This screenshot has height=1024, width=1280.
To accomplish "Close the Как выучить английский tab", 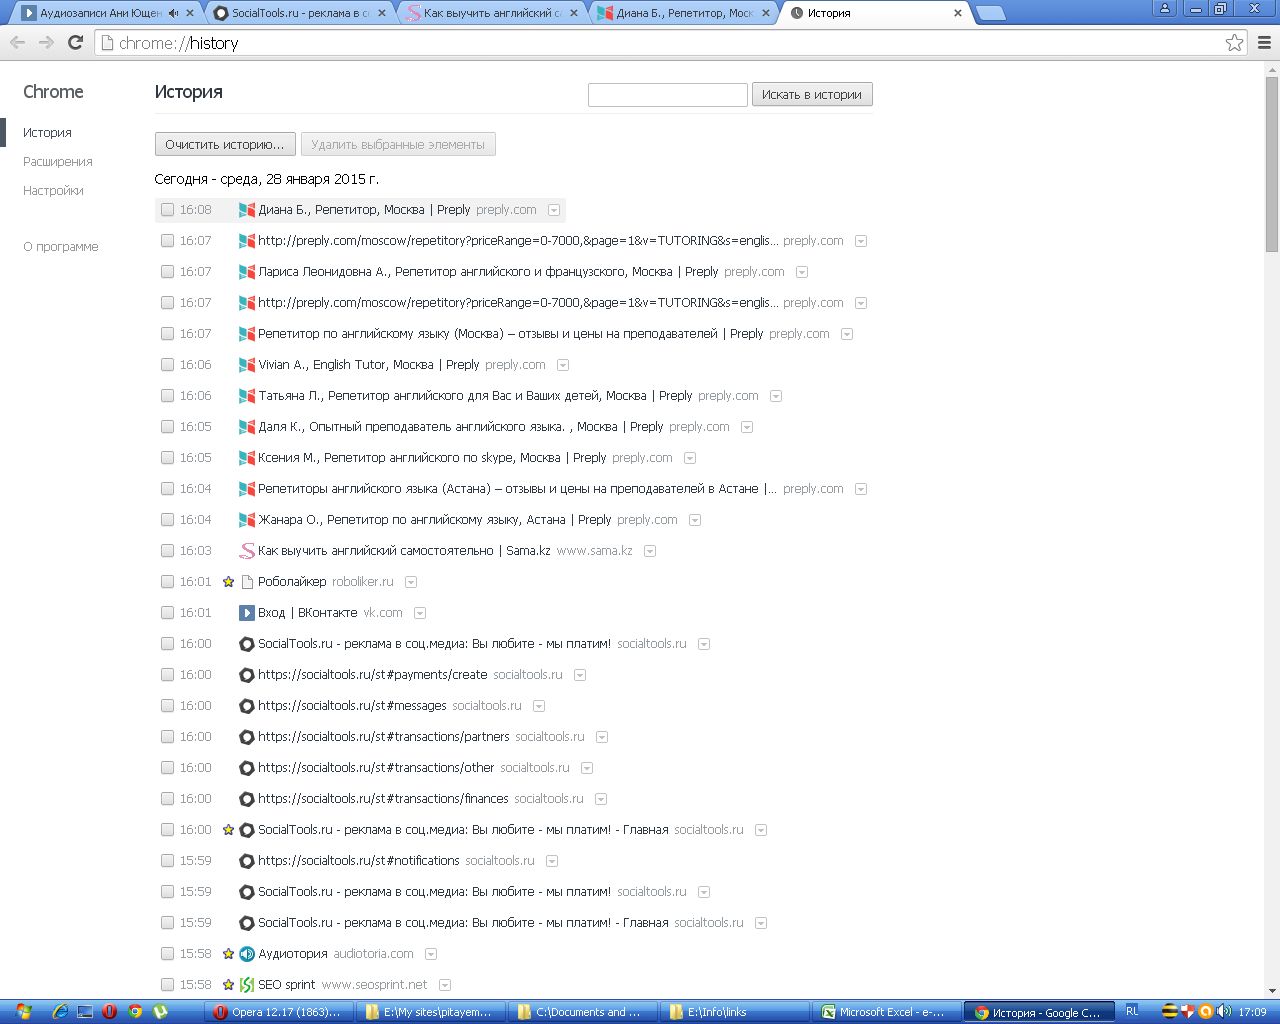I will [573, 13].
